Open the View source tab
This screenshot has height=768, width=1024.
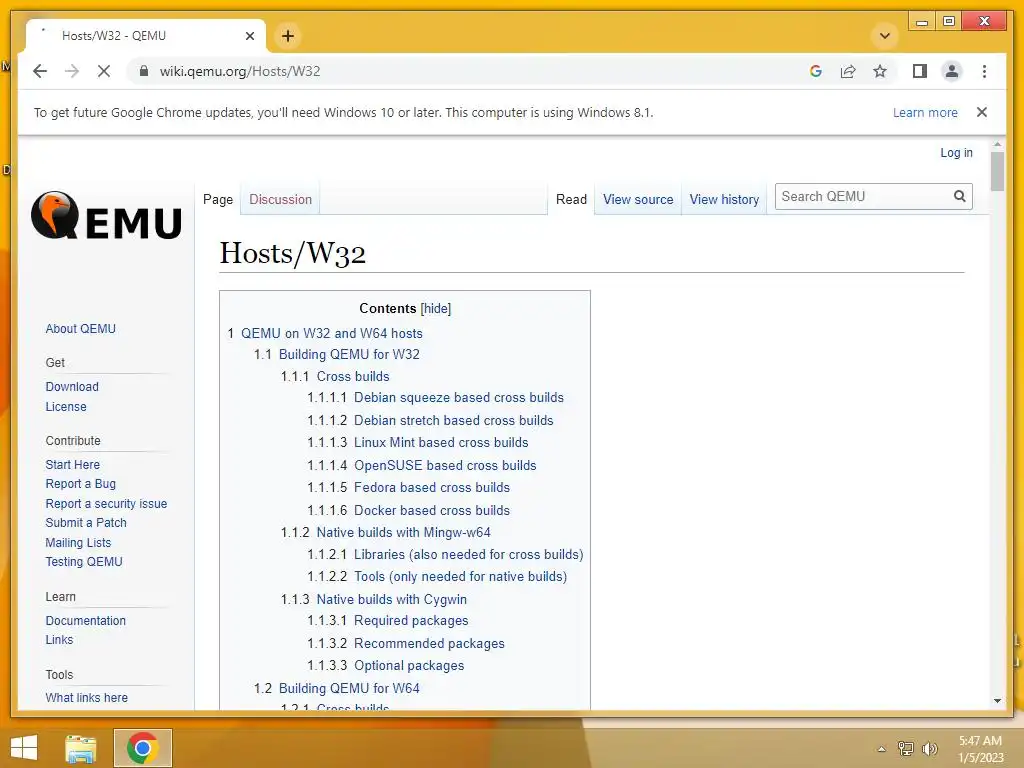coord(637,199)
